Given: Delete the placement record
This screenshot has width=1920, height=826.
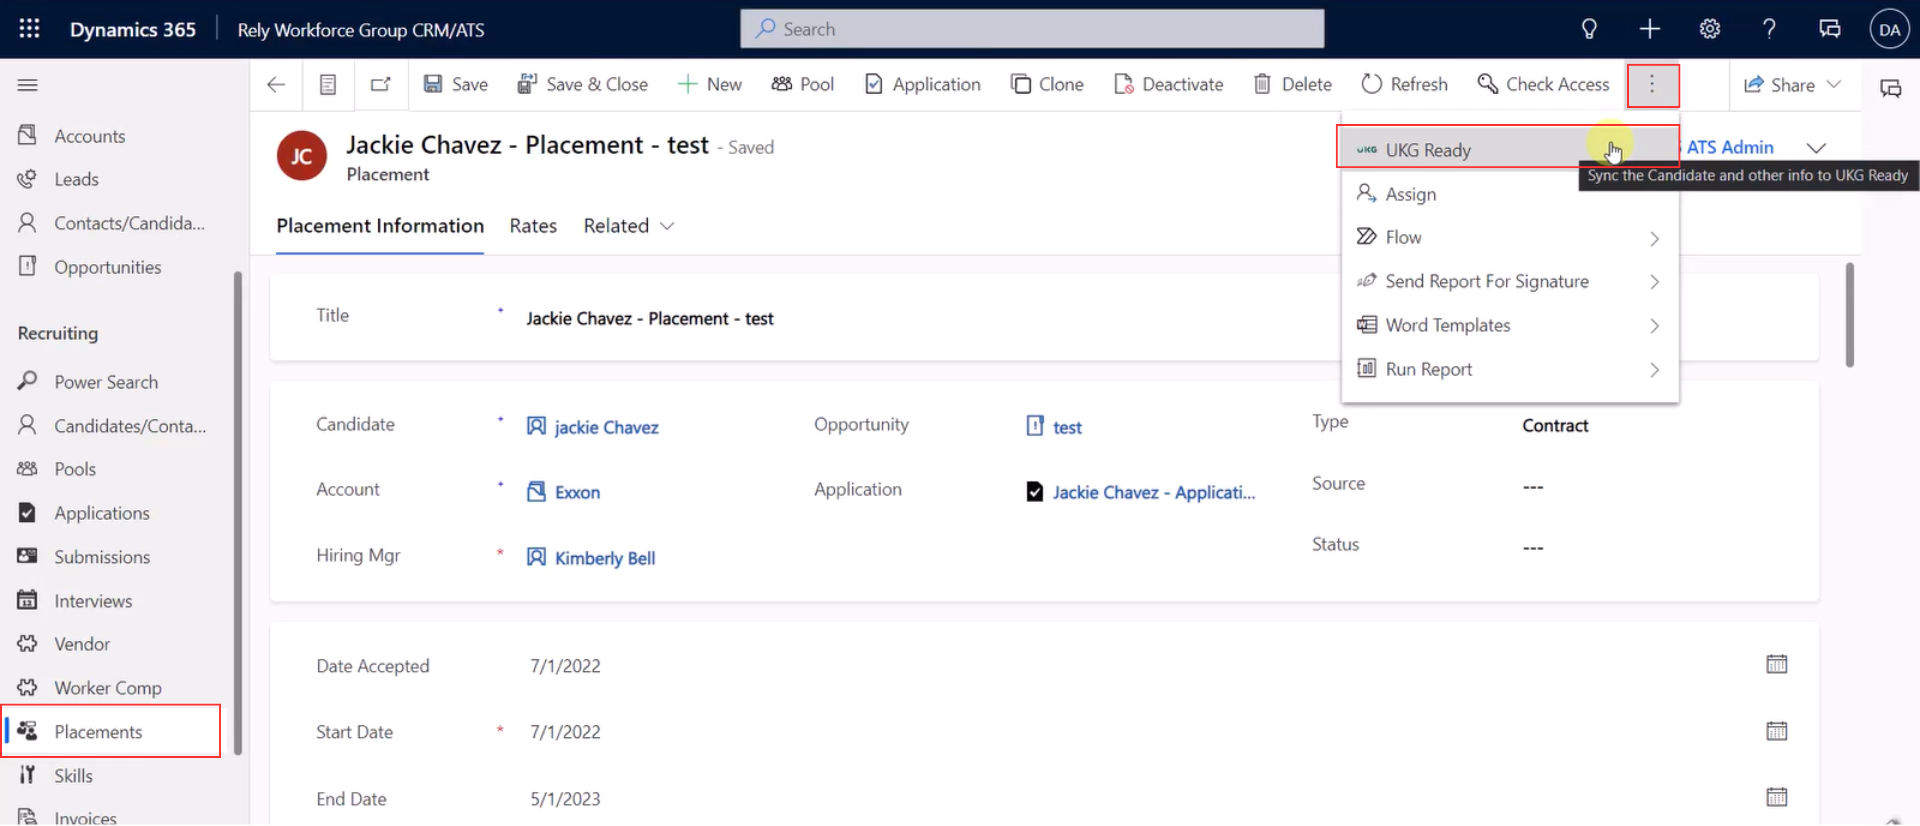Looking at the screenshot, I should point(1293,85).
